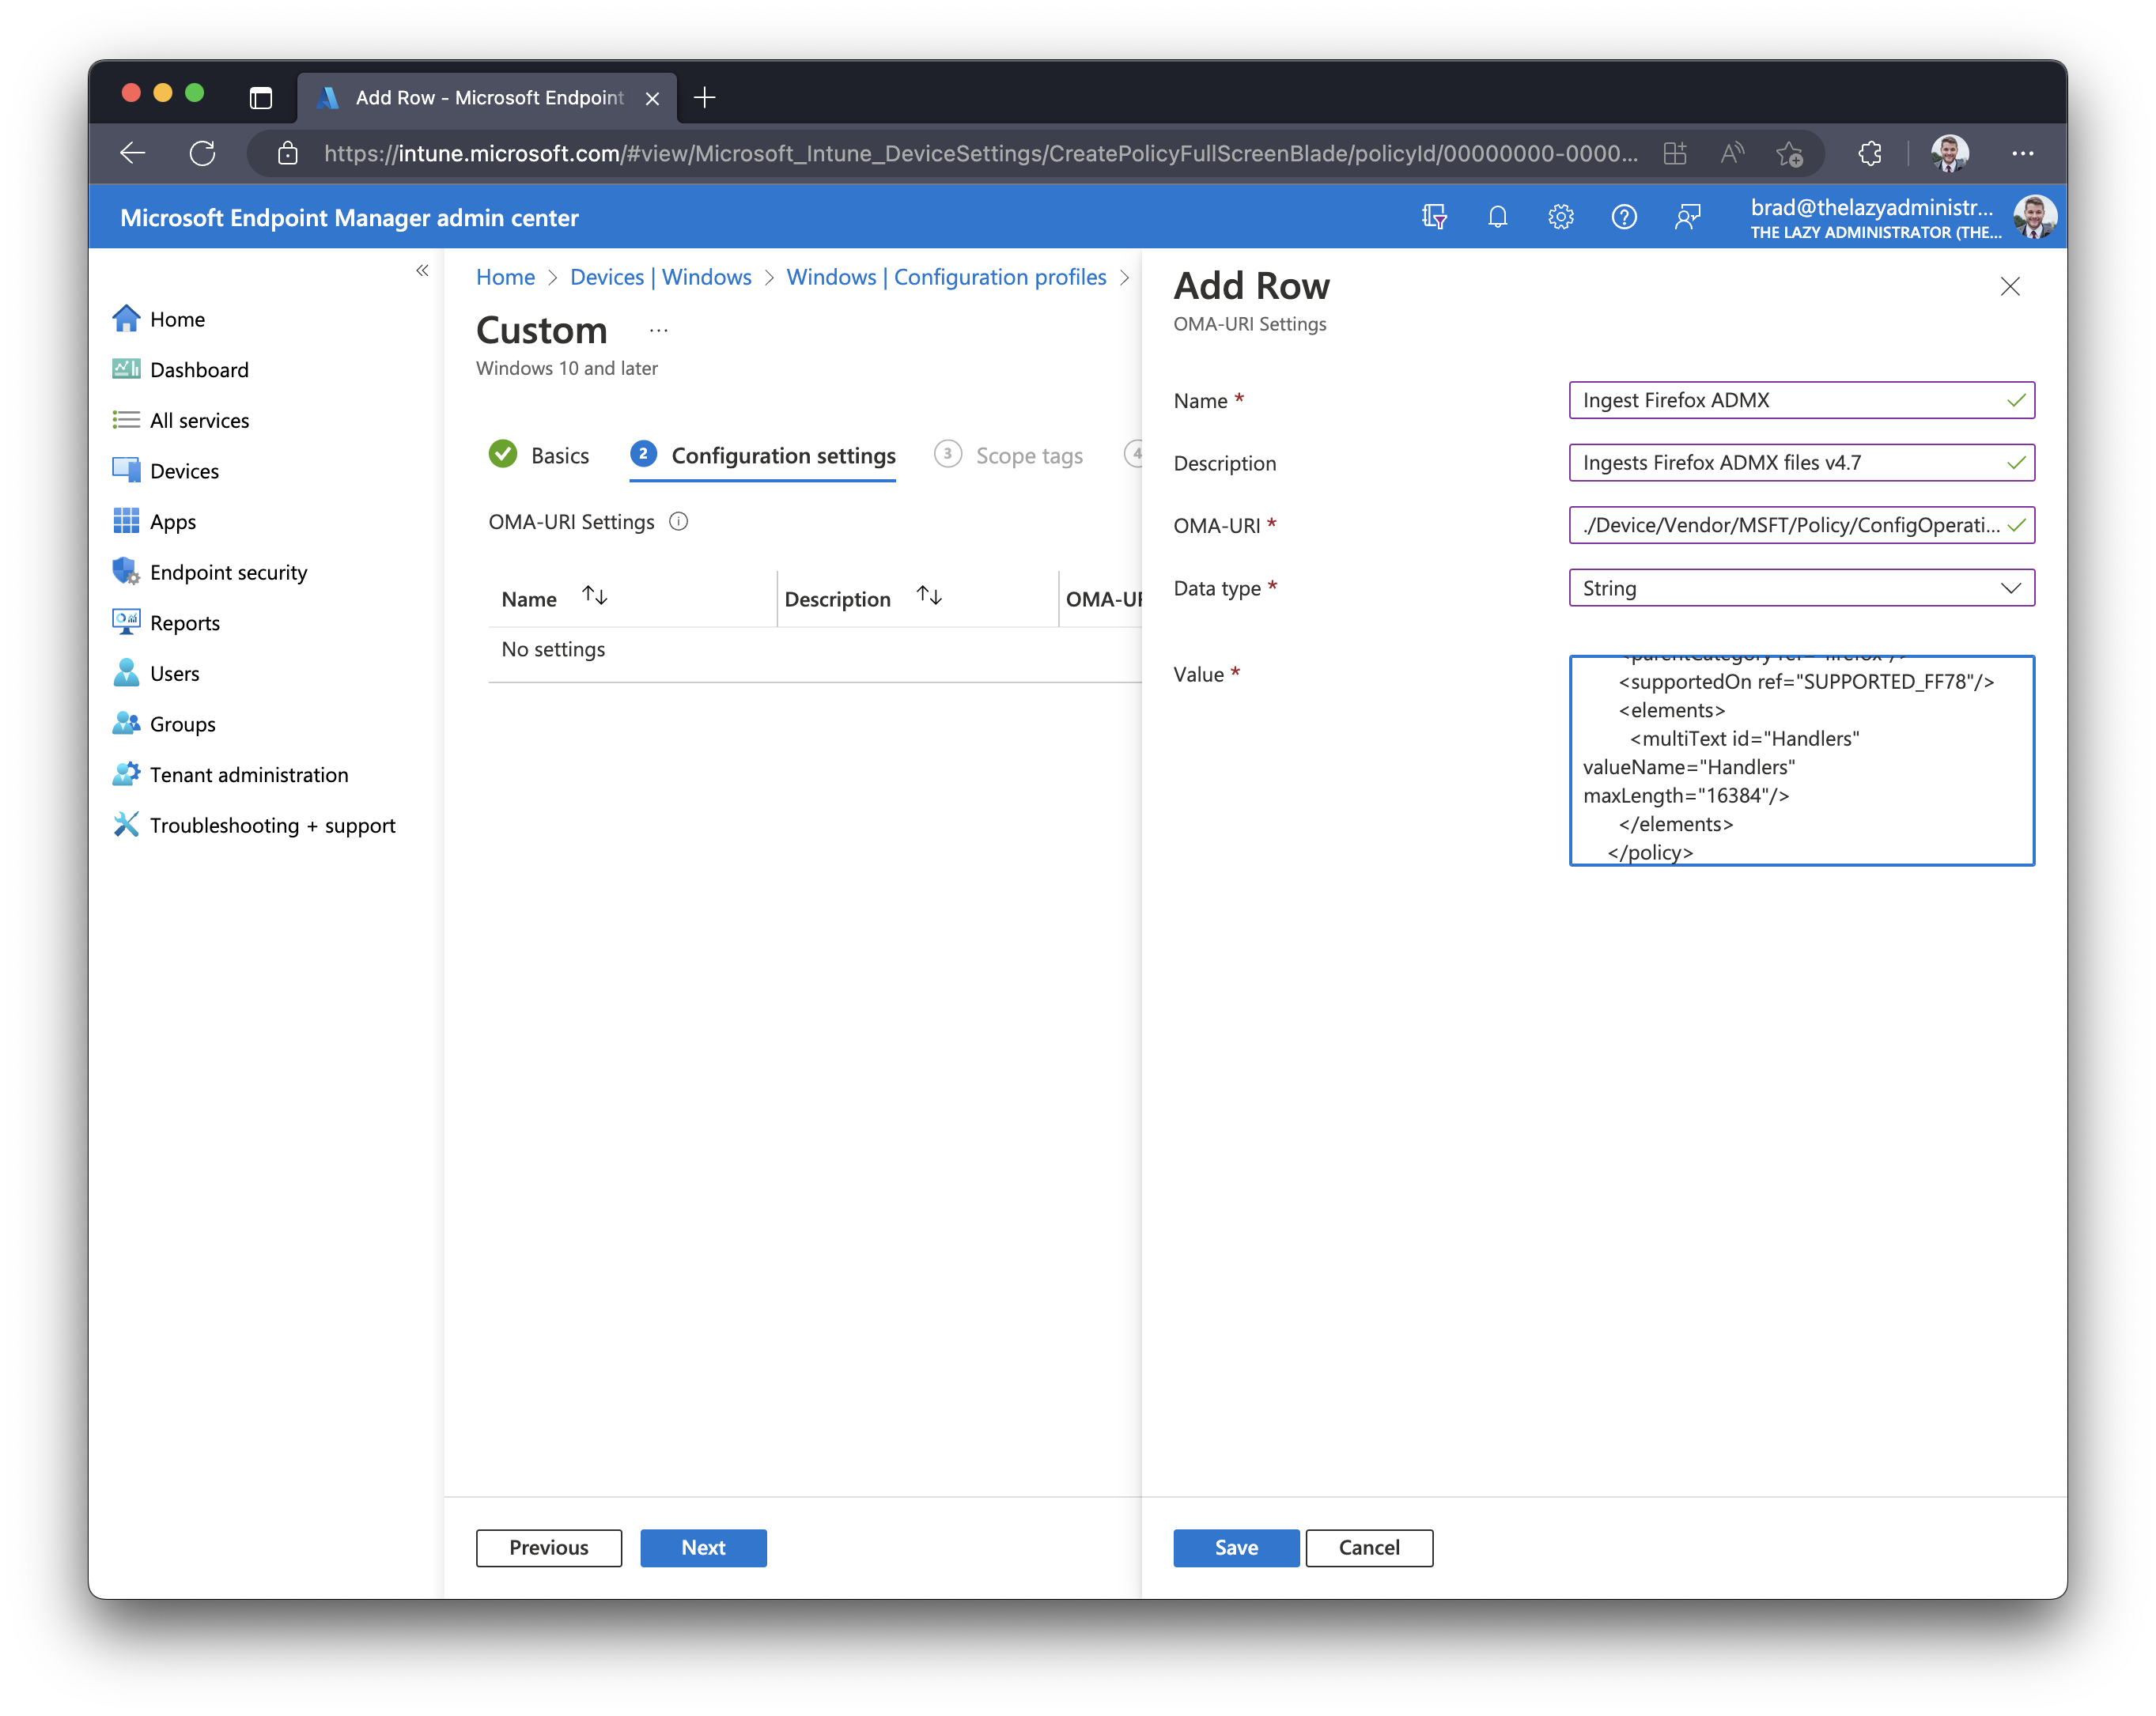This screenshot has height=1716, width=2156.
Task: Open the feedback icon in header
Action: click(1688, 216)
